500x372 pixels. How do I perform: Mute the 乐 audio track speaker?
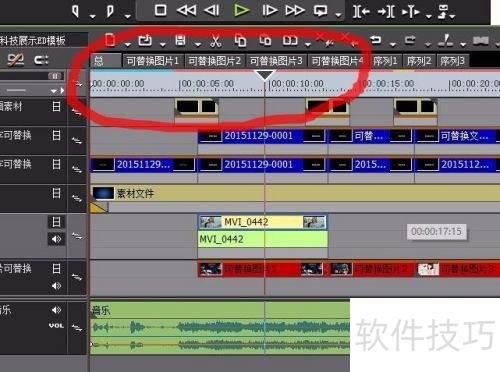tap(56, 310)
